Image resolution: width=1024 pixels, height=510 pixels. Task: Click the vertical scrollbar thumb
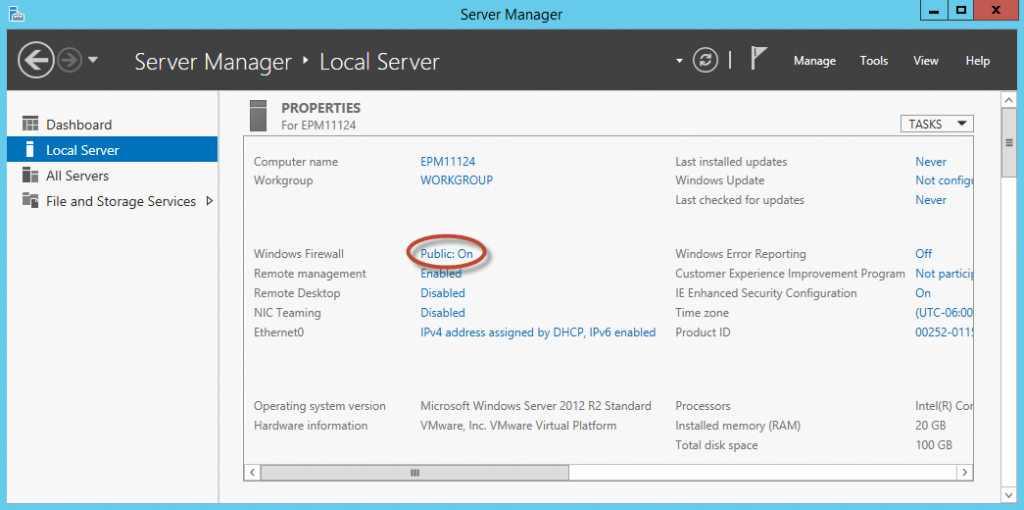pyautogui.click(x=1008, y=142)
